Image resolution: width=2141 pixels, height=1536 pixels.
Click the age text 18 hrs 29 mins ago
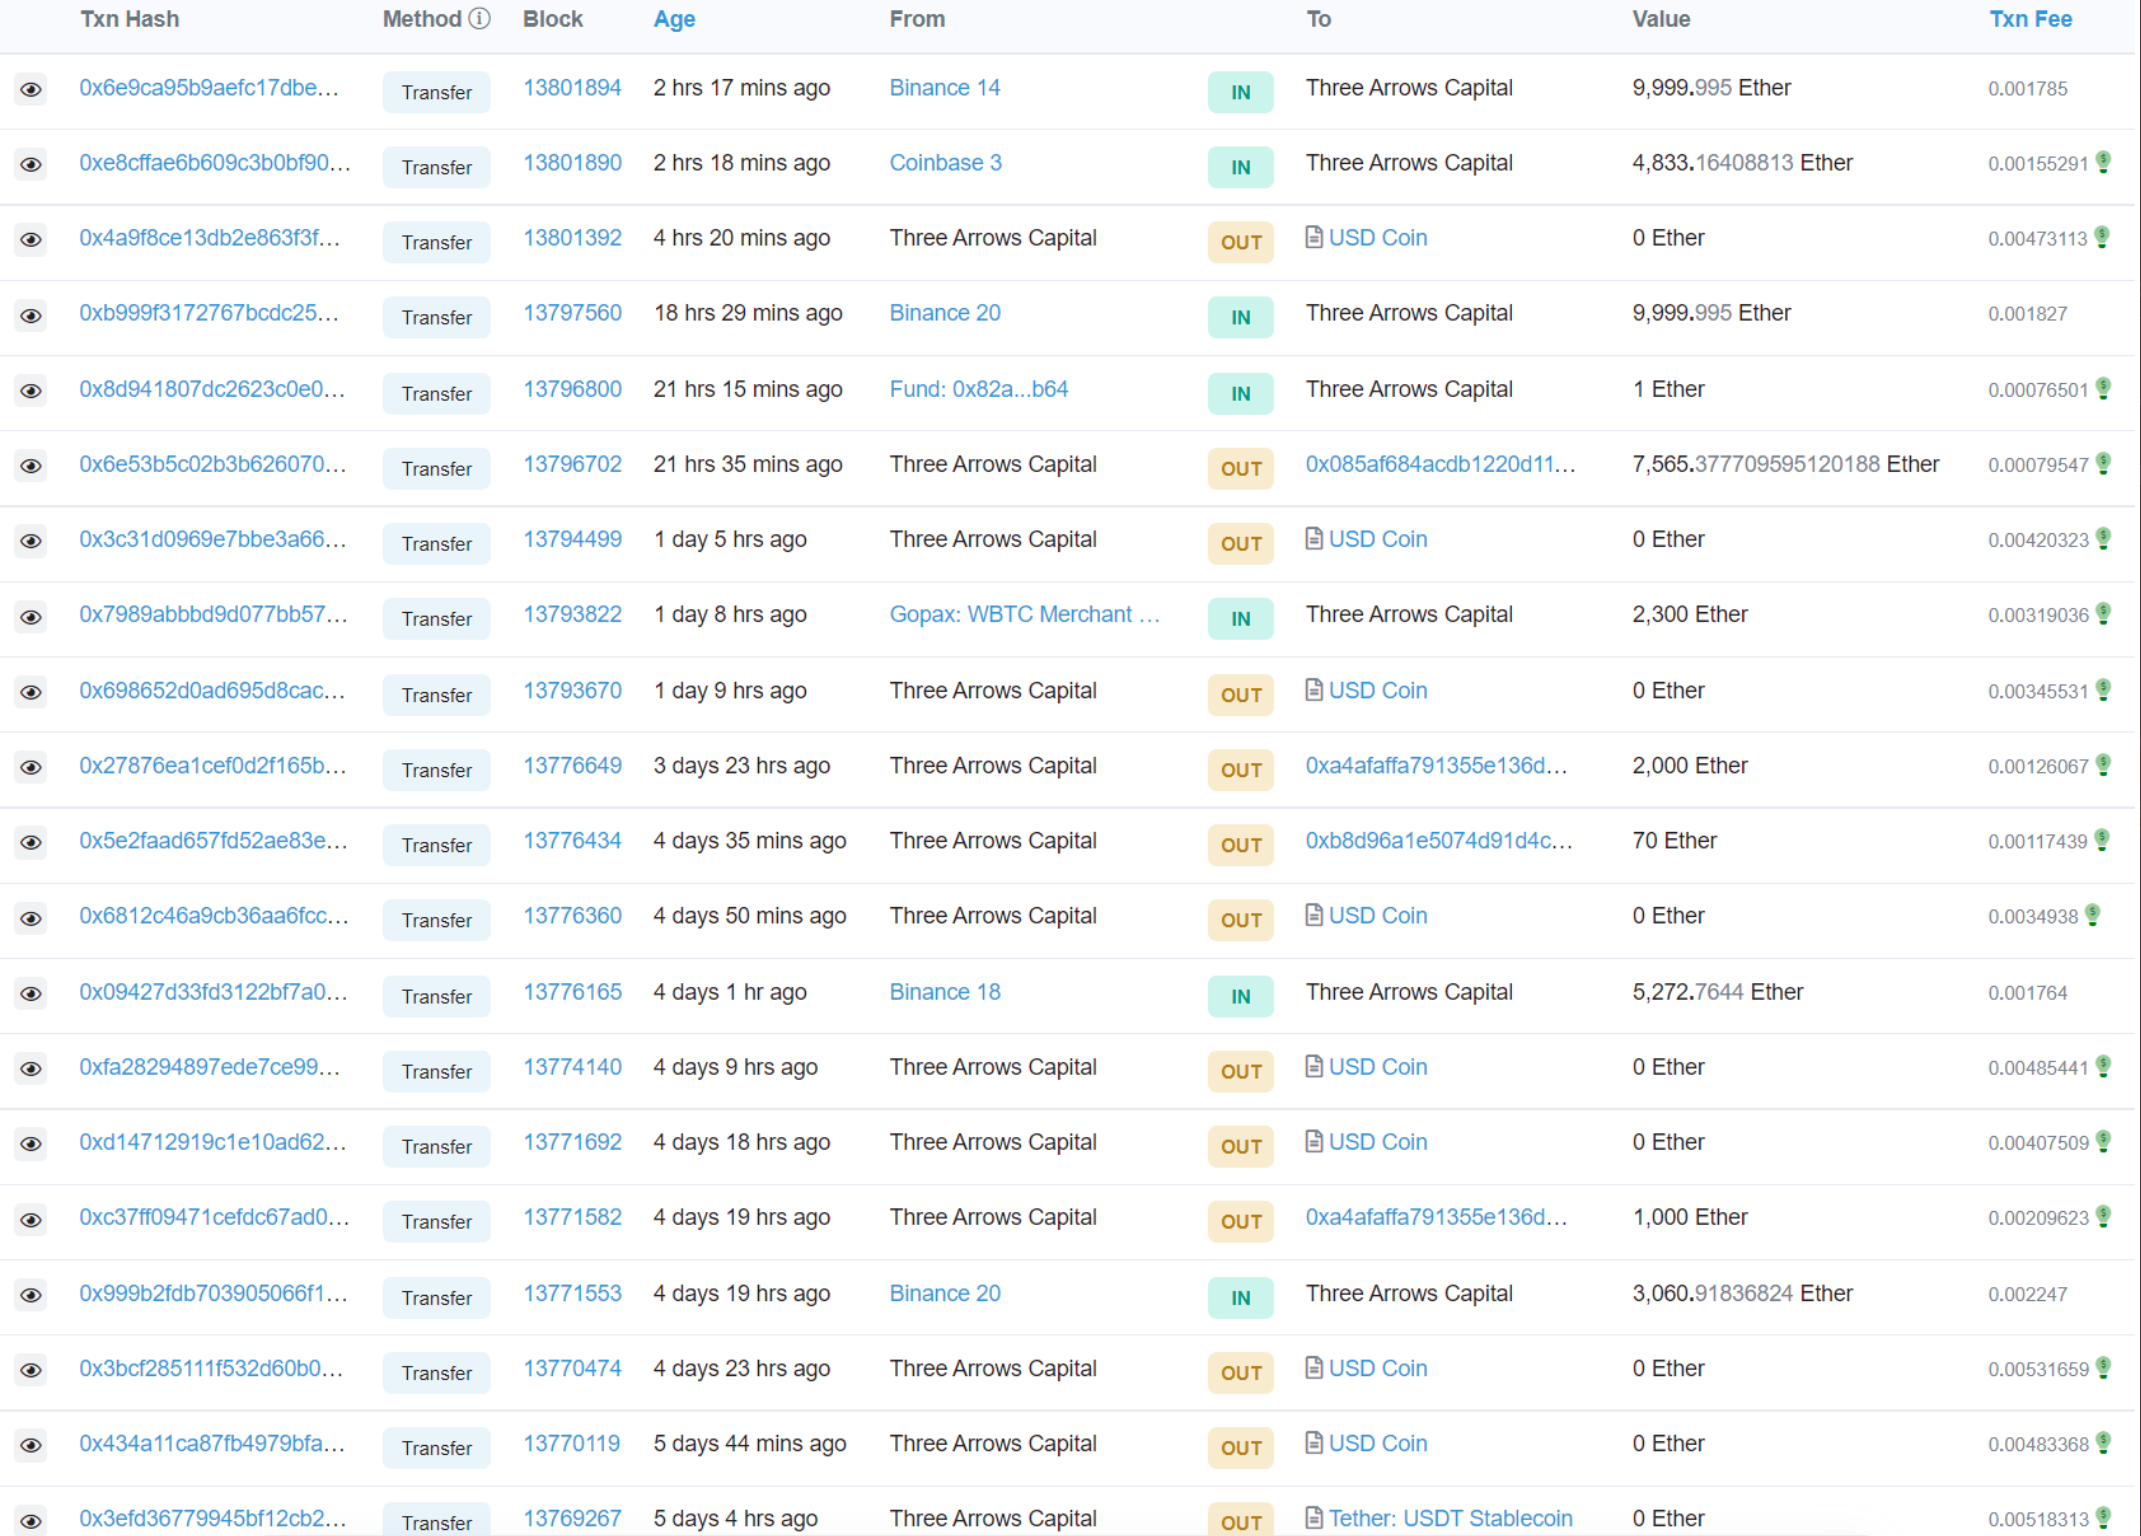[748, 313]
